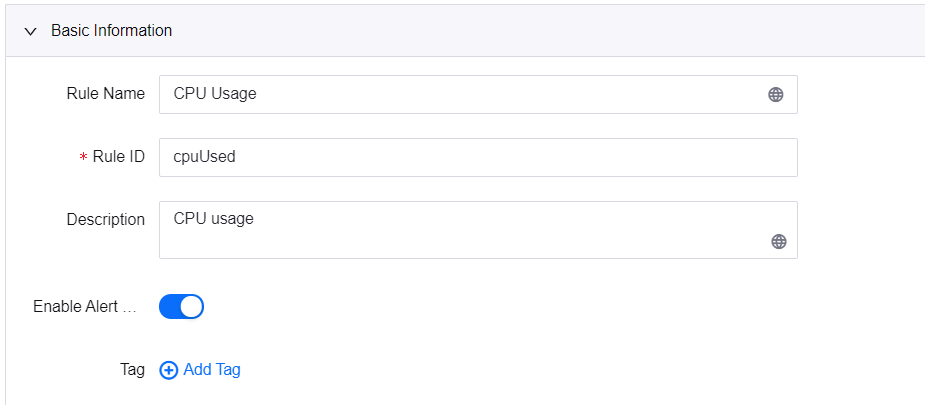The image size is (925, 405).
Task: Click the 'CPU Usage' text in Rule Name
Action: (215, 94)
